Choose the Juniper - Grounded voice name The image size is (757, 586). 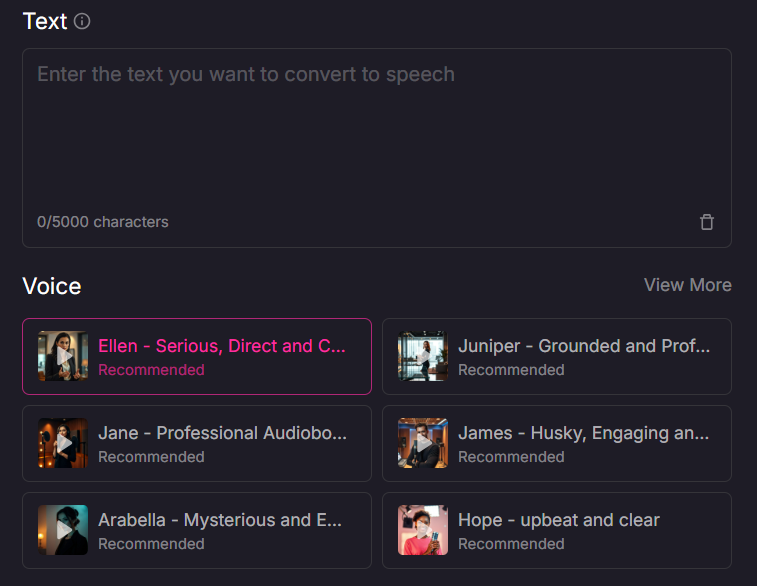coord(584,346)
